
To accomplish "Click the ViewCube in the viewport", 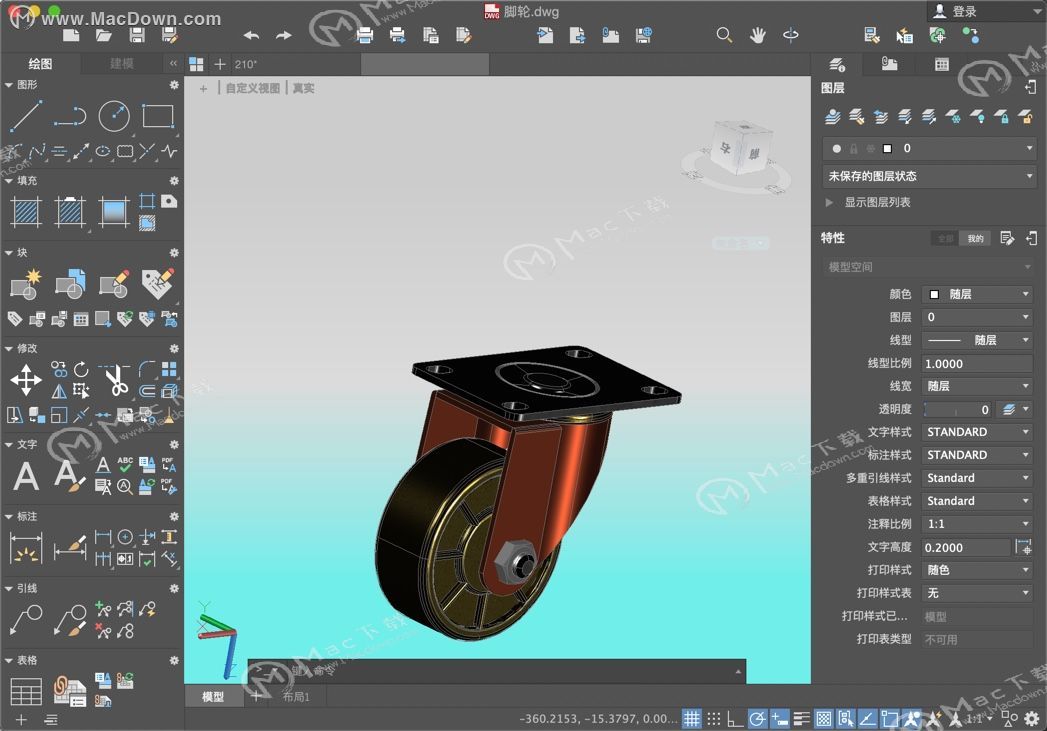I will tap(741, 148).
